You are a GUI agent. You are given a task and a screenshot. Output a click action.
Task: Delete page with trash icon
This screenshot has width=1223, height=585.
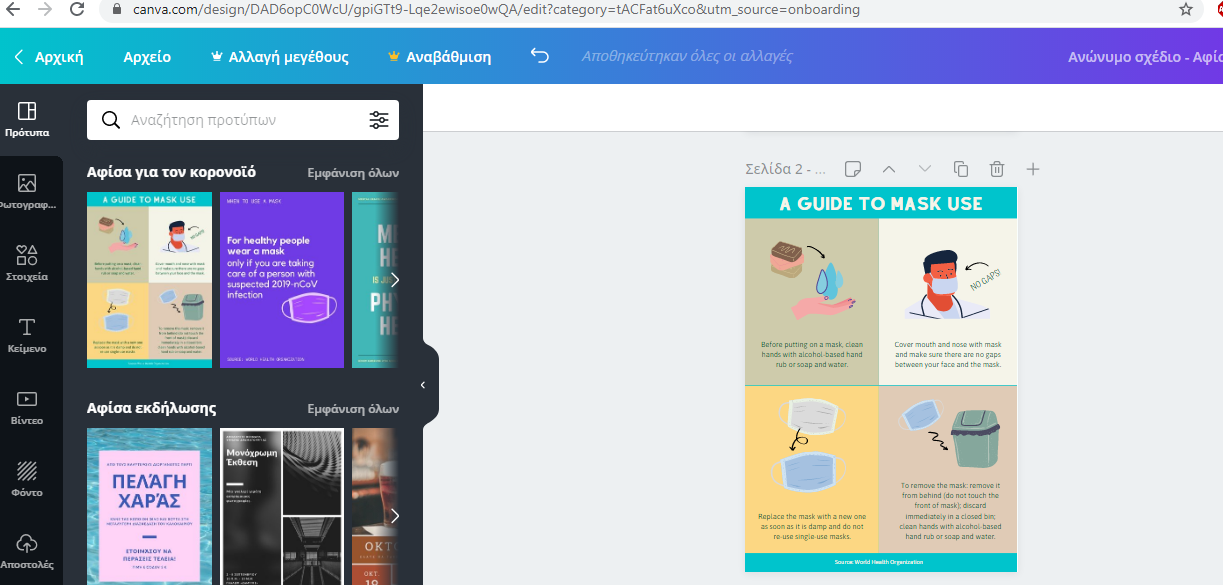pyautogui.click(x=997, y=169)
